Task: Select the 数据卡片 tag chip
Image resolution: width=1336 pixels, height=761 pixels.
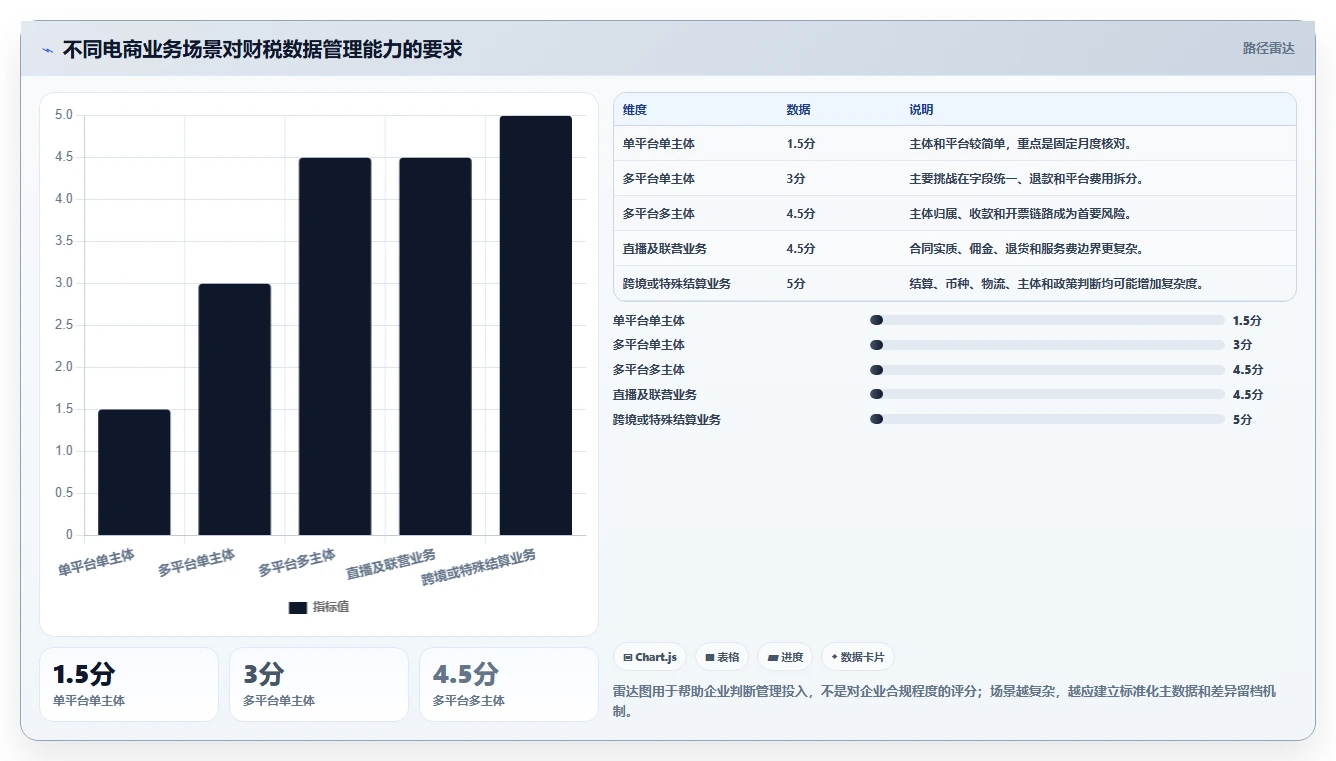Action: tap(858, 657)
